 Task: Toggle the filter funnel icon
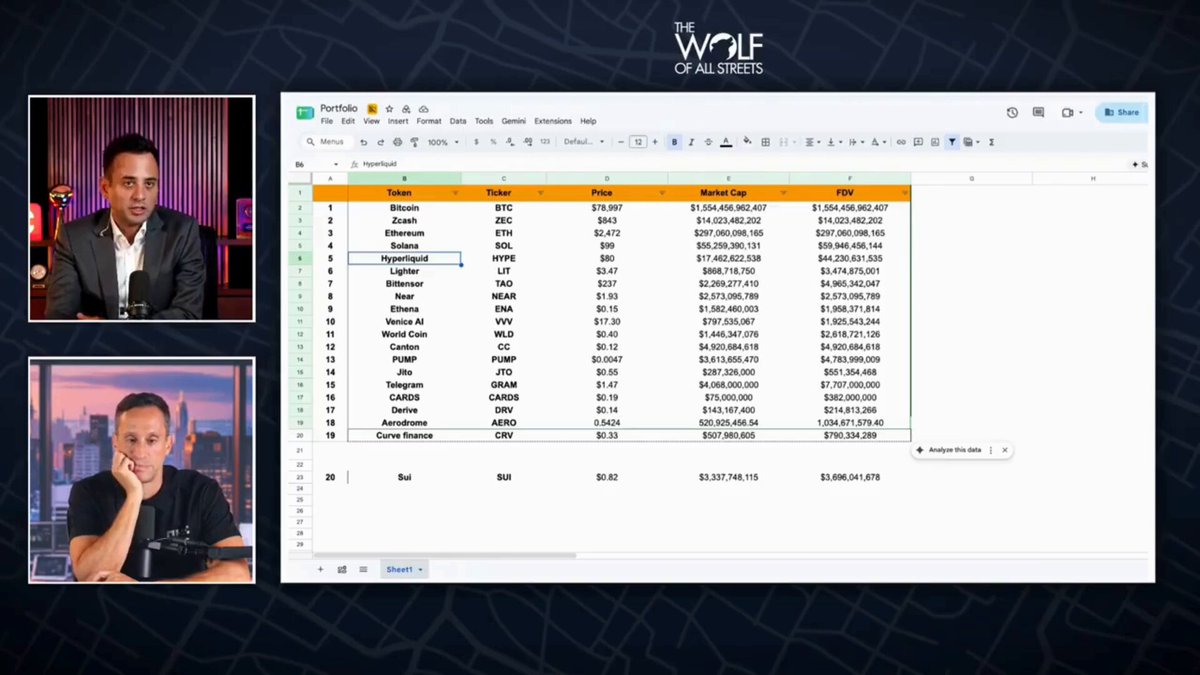[x=952, y=142]
